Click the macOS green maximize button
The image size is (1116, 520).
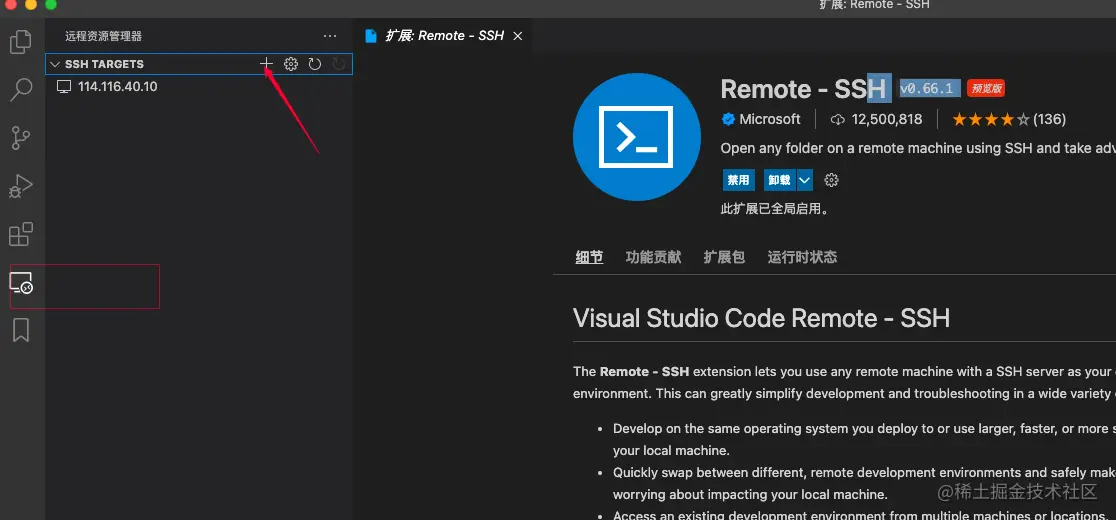[x=51, y=4]
